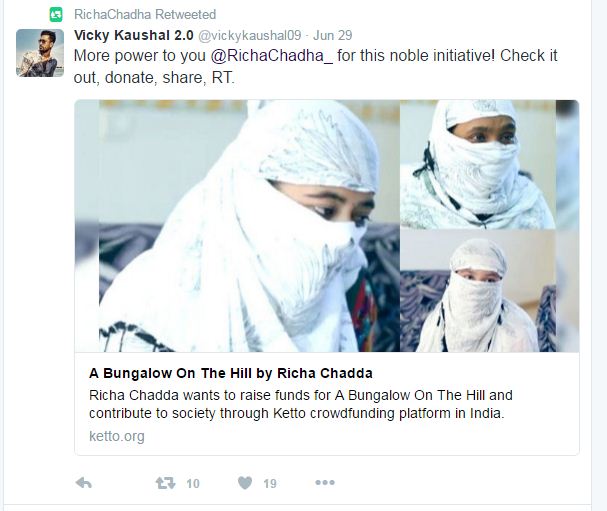Viewport: 607px width, 511px height.
Task: Click the card description about Ketto crowdfunding
Action: pos(301,404)
